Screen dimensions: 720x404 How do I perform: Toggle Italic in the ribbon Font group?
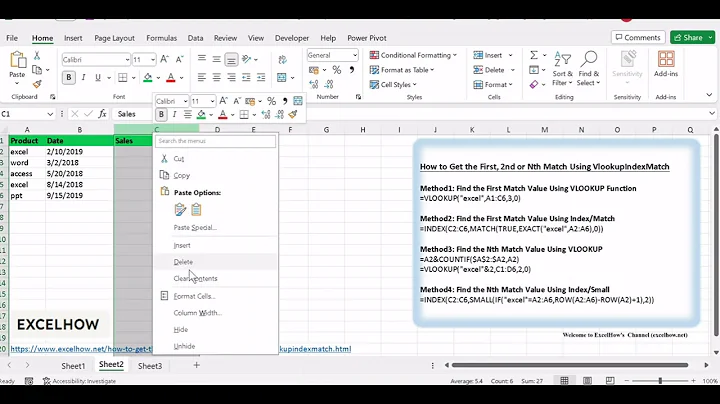tap(83, 78)
